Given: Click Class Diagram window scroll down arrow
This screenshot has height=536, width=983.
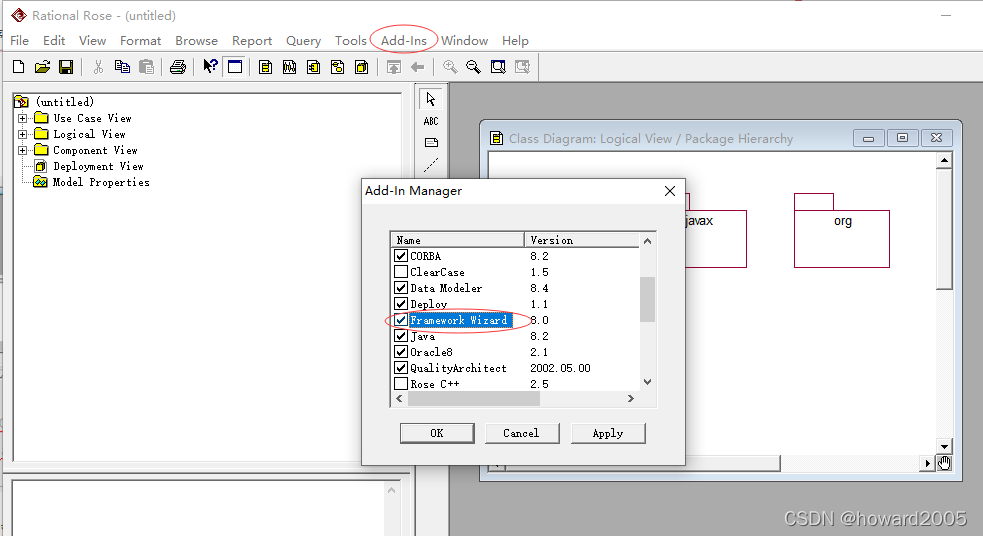Looking at the screenshot, I should [x=944, y=446].
